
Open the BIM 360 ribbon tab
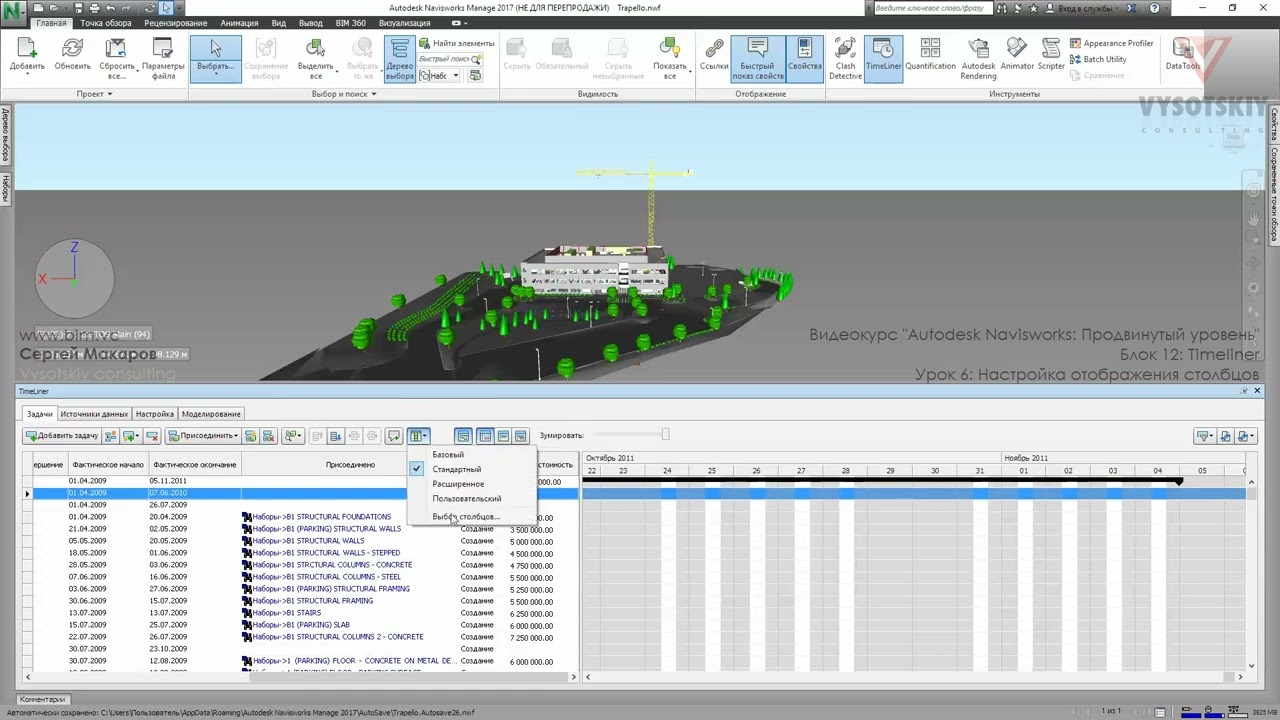(x=350, y=23)
